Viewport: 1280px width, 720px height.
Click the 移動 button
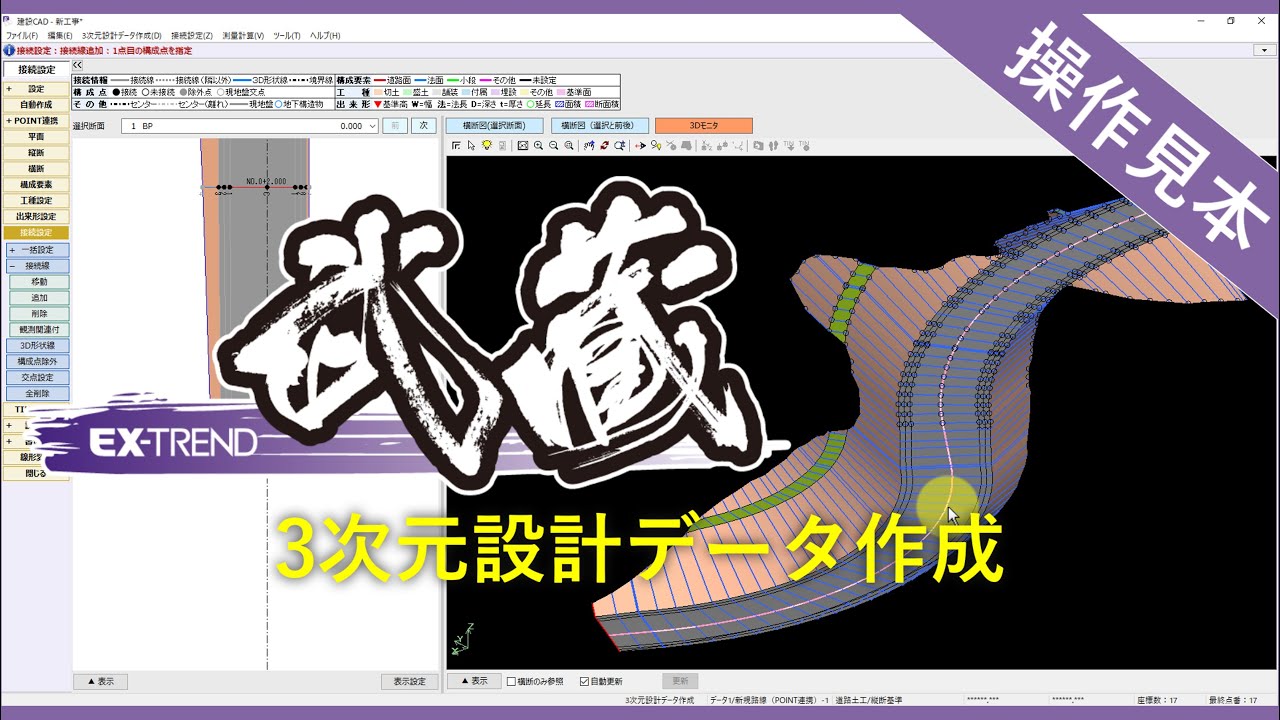tap(40, 282)
